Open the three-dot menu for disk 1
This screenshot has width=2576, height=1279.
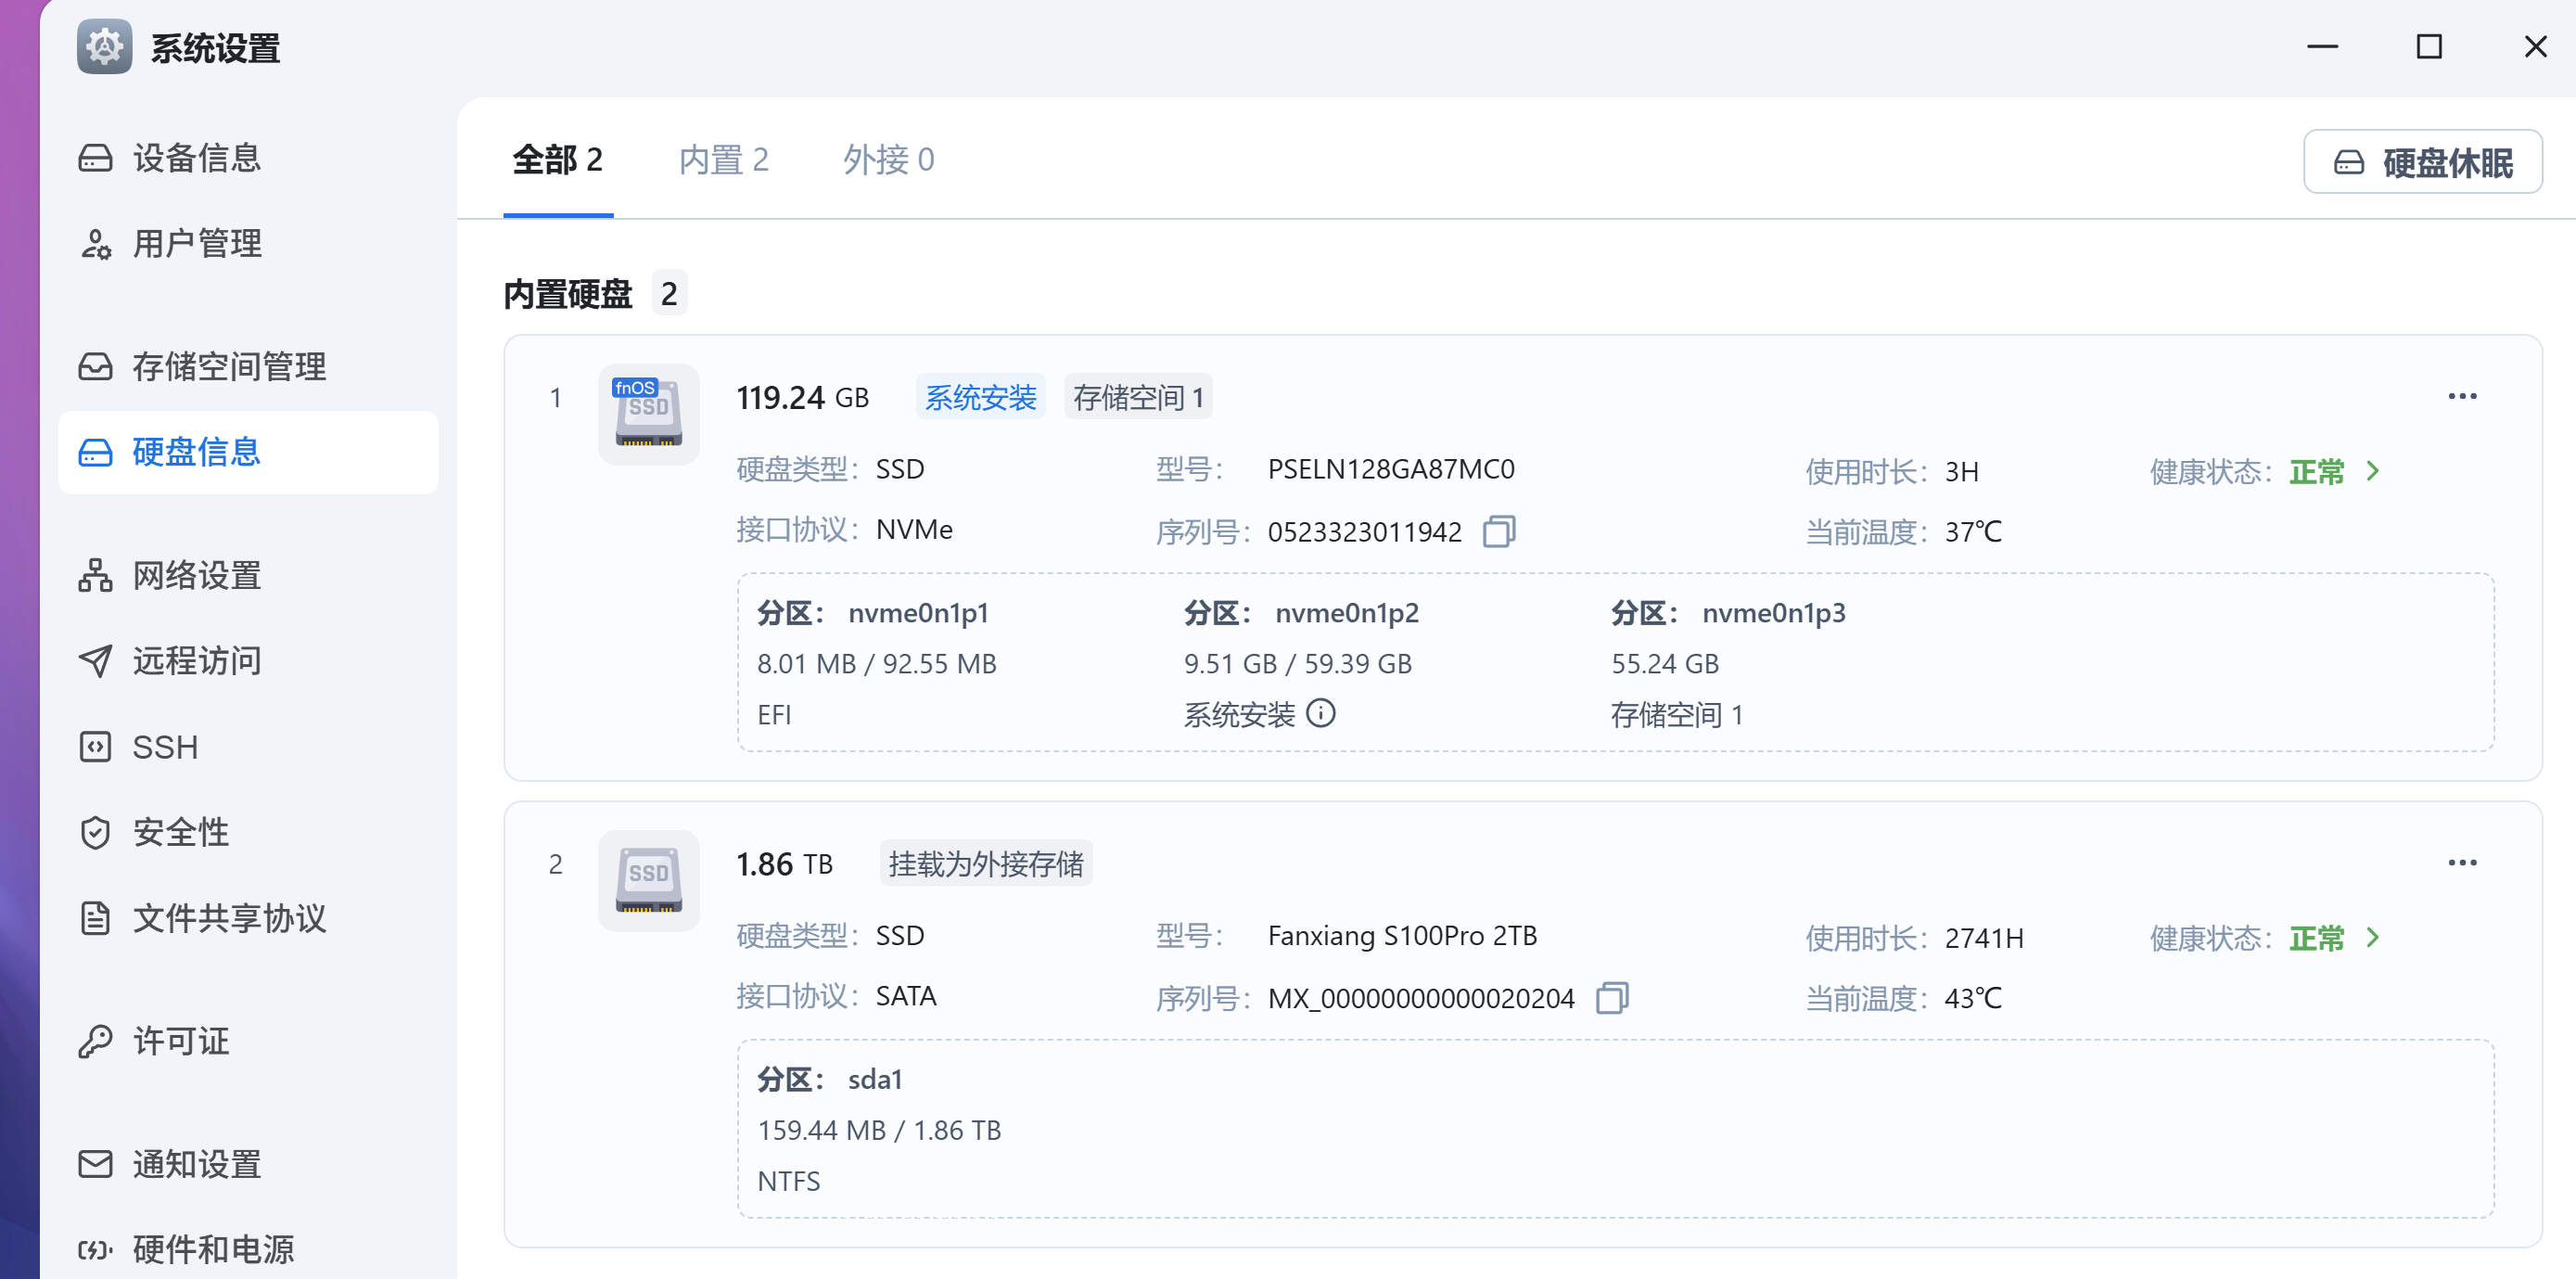coord(2463,395)
